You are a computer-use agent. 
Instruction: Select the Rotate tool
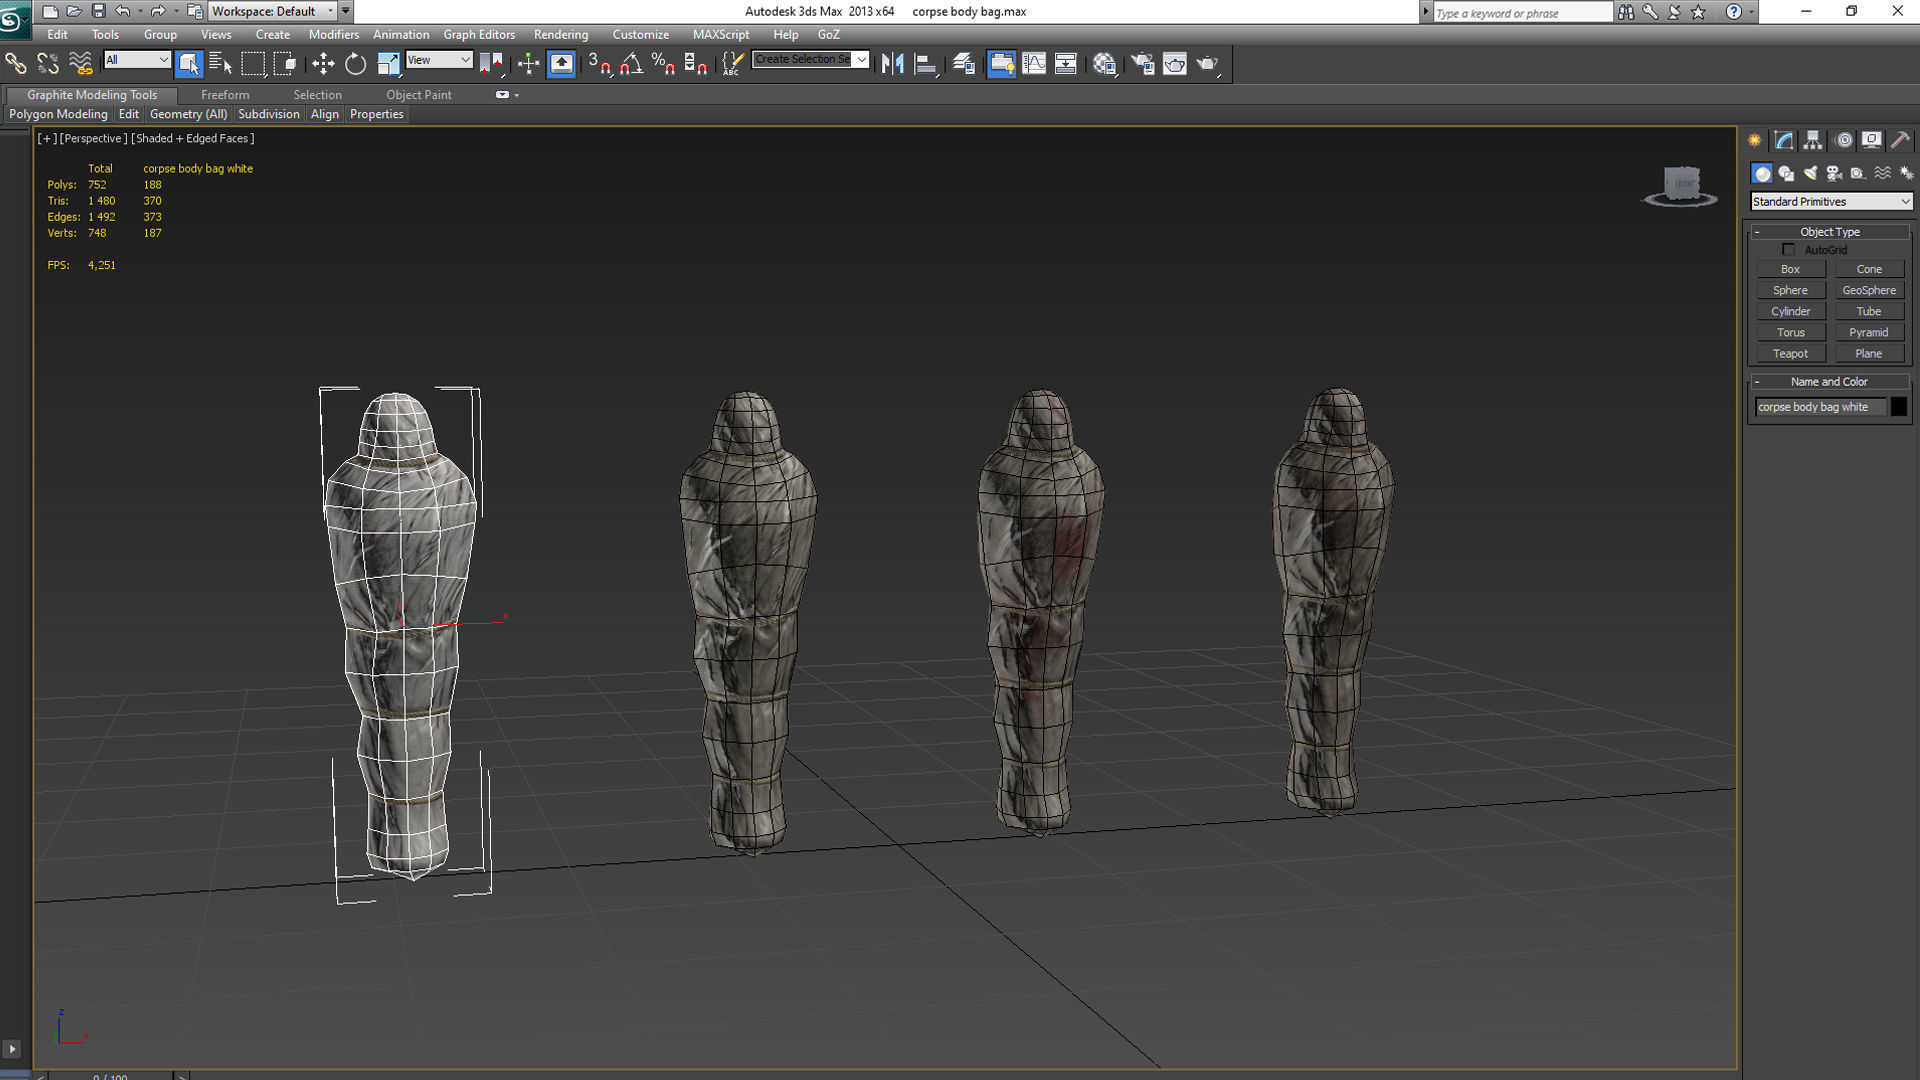[x=355, y=64]
